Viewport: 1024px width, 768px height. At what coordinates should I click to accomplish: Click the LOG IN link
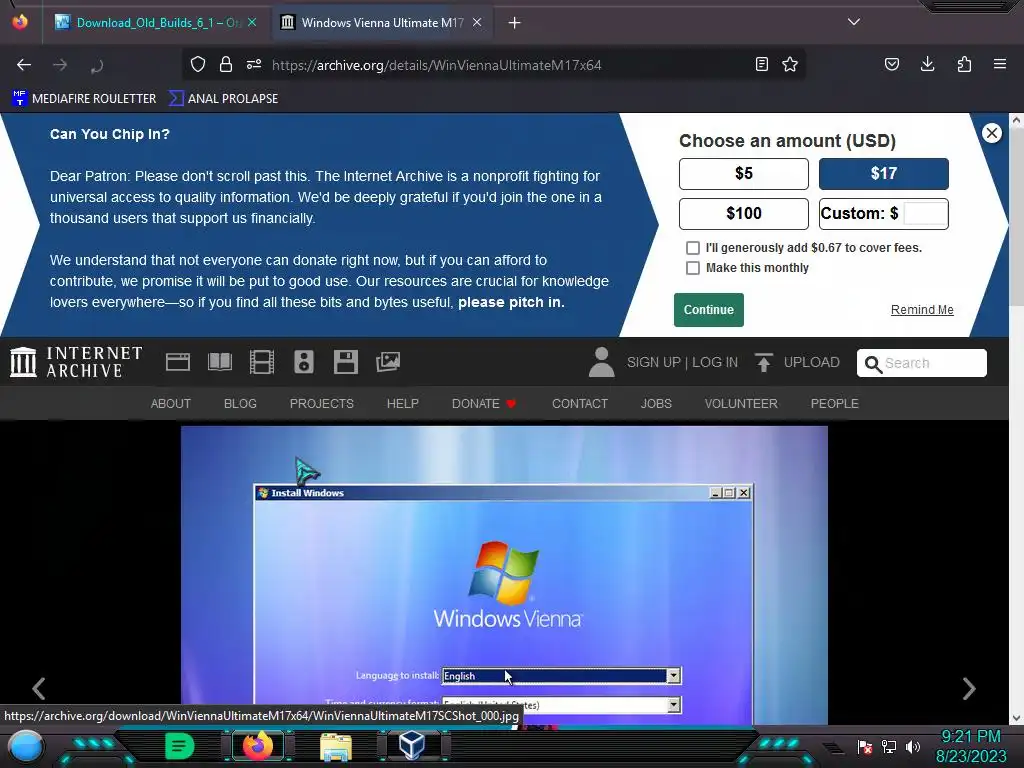coord(715,362)
